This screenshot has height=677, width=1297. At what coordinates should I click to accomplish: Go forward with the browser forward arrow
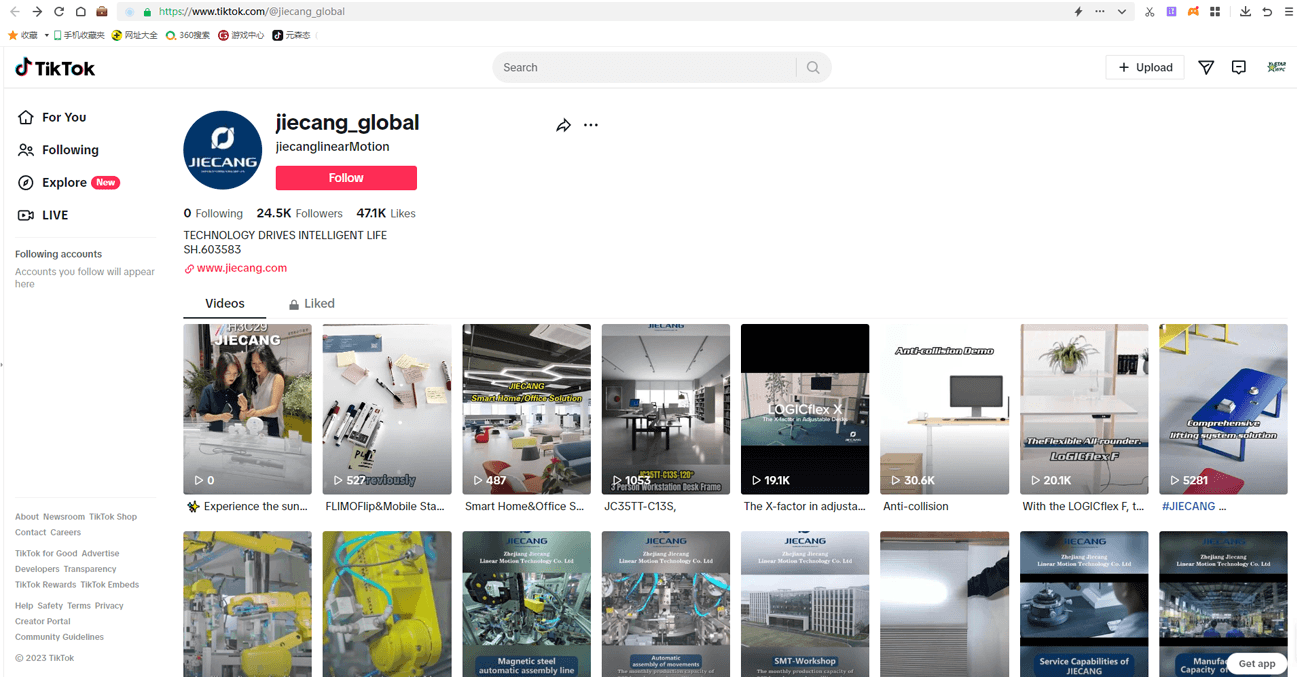pyautogui.click(x=37, y=12)
